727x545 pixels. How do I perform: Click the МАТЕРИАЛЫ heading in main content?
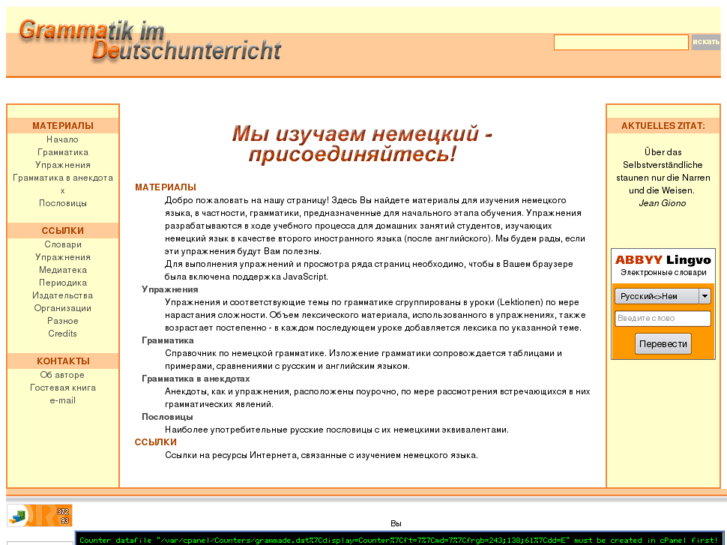pyautogui.click(x=166, y=187)
